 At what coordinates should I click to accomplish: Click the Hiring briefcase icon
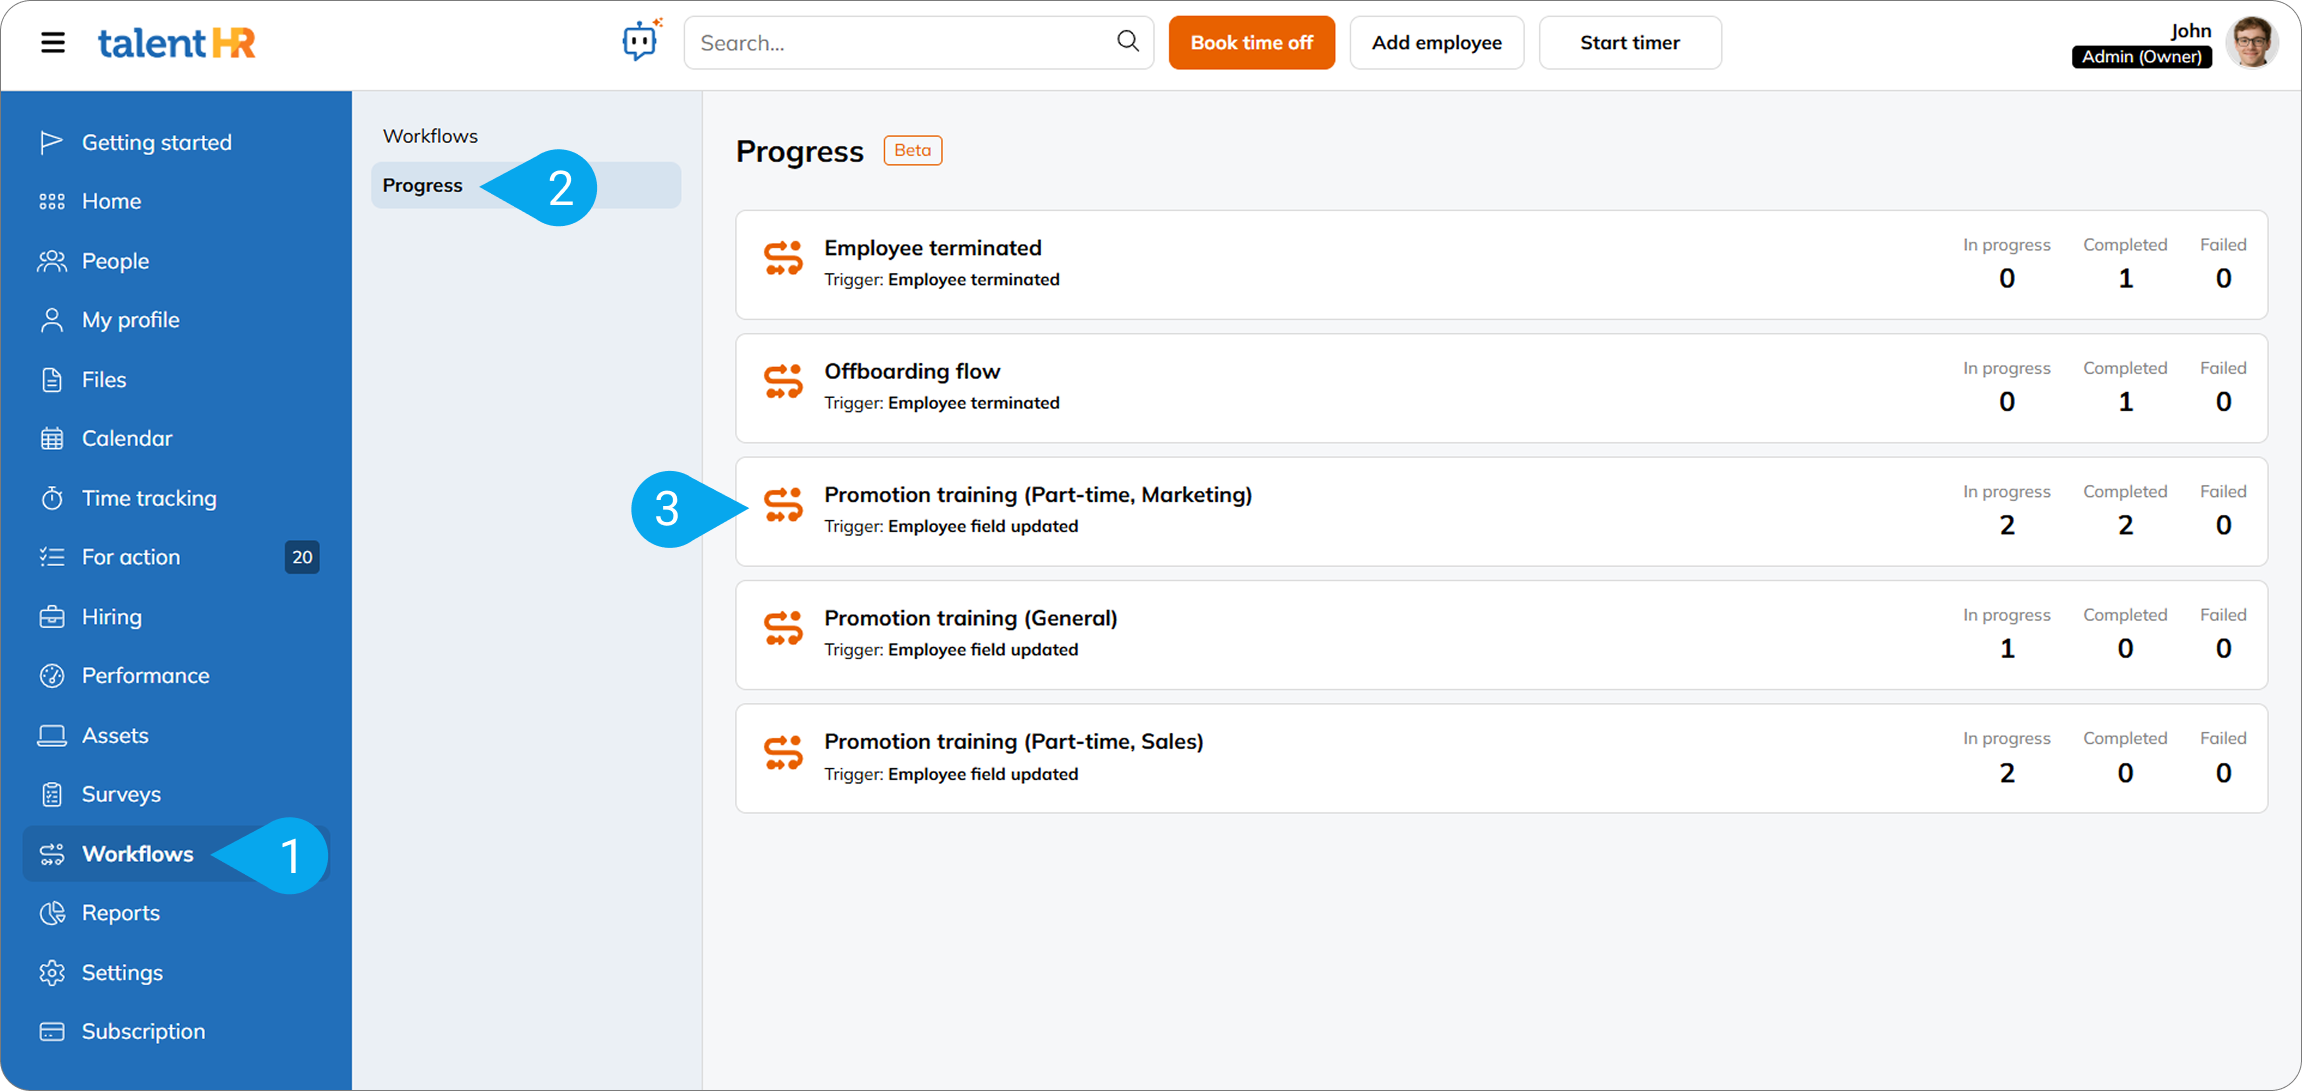point(51,617)
